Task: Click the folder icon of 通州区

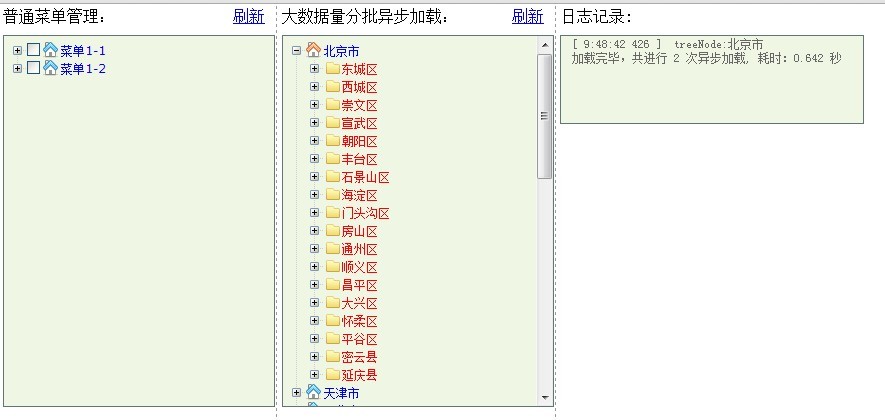Action: pos(332,249)
